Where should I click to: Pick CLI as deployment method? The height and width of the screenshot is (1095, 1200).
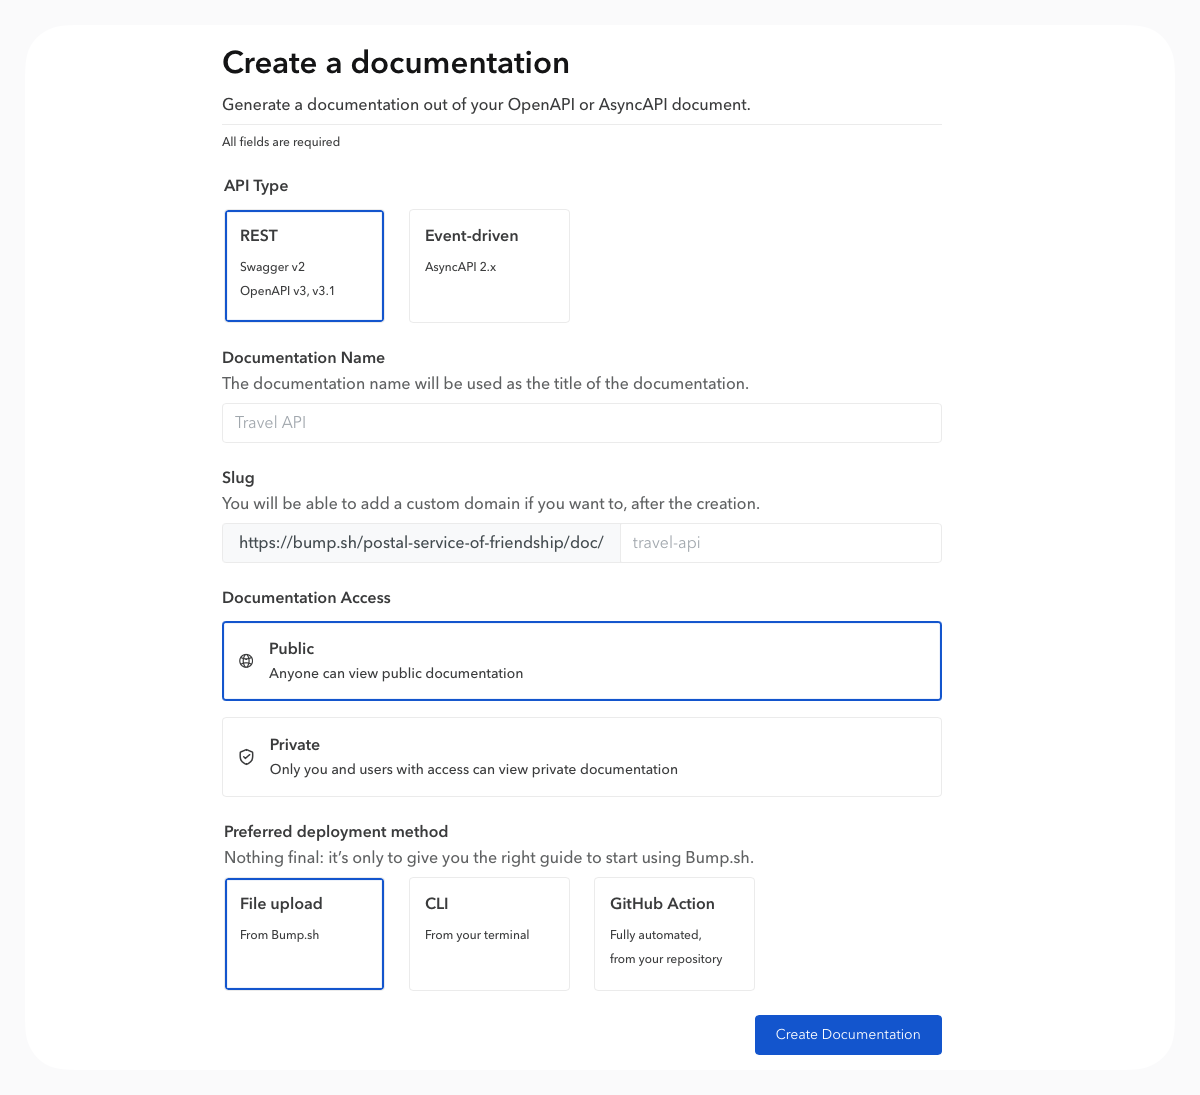[489, 933]
